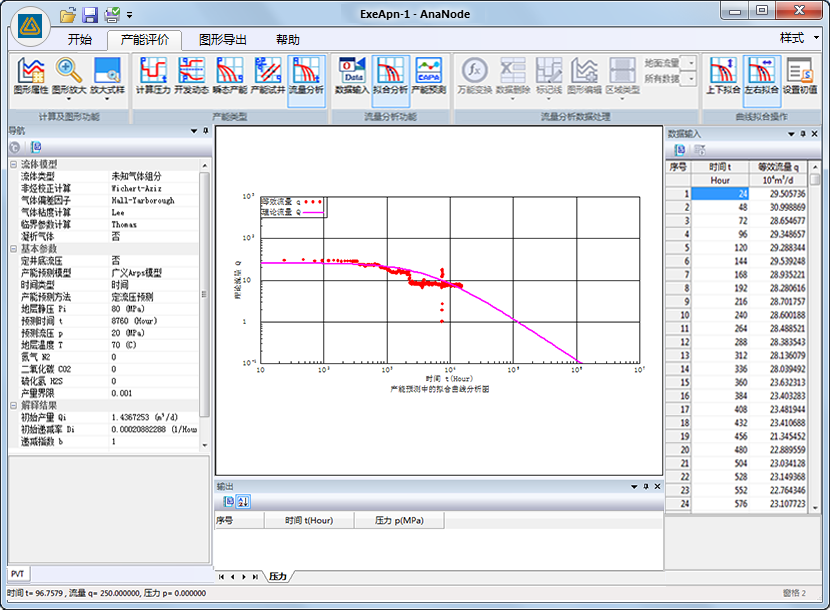
Task: Open the 帮助 help tab
Action: [287, 40]
